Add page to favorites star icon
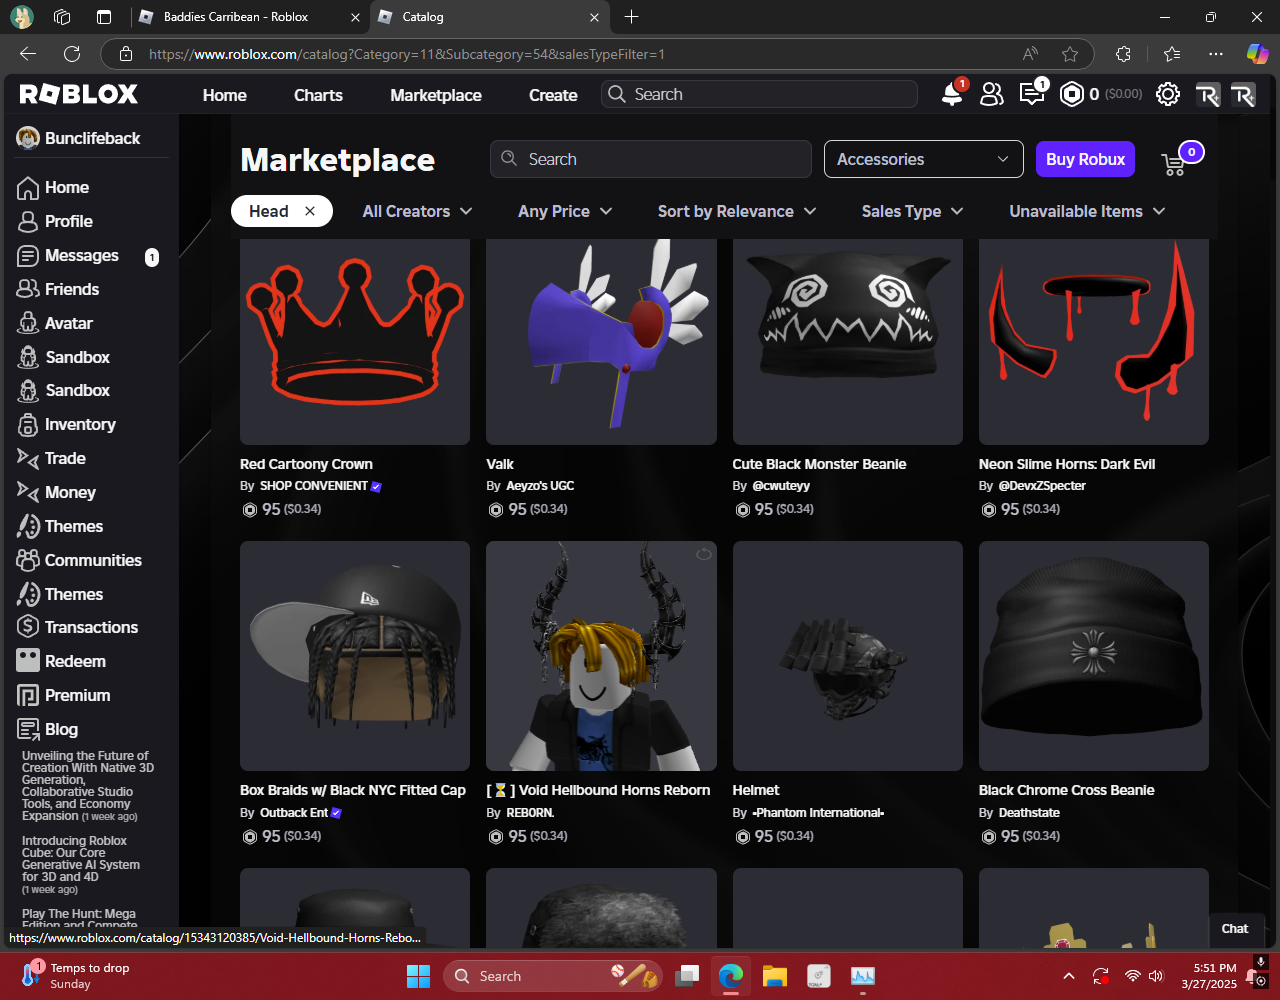1280x1000 pixels. point(1070,54)
